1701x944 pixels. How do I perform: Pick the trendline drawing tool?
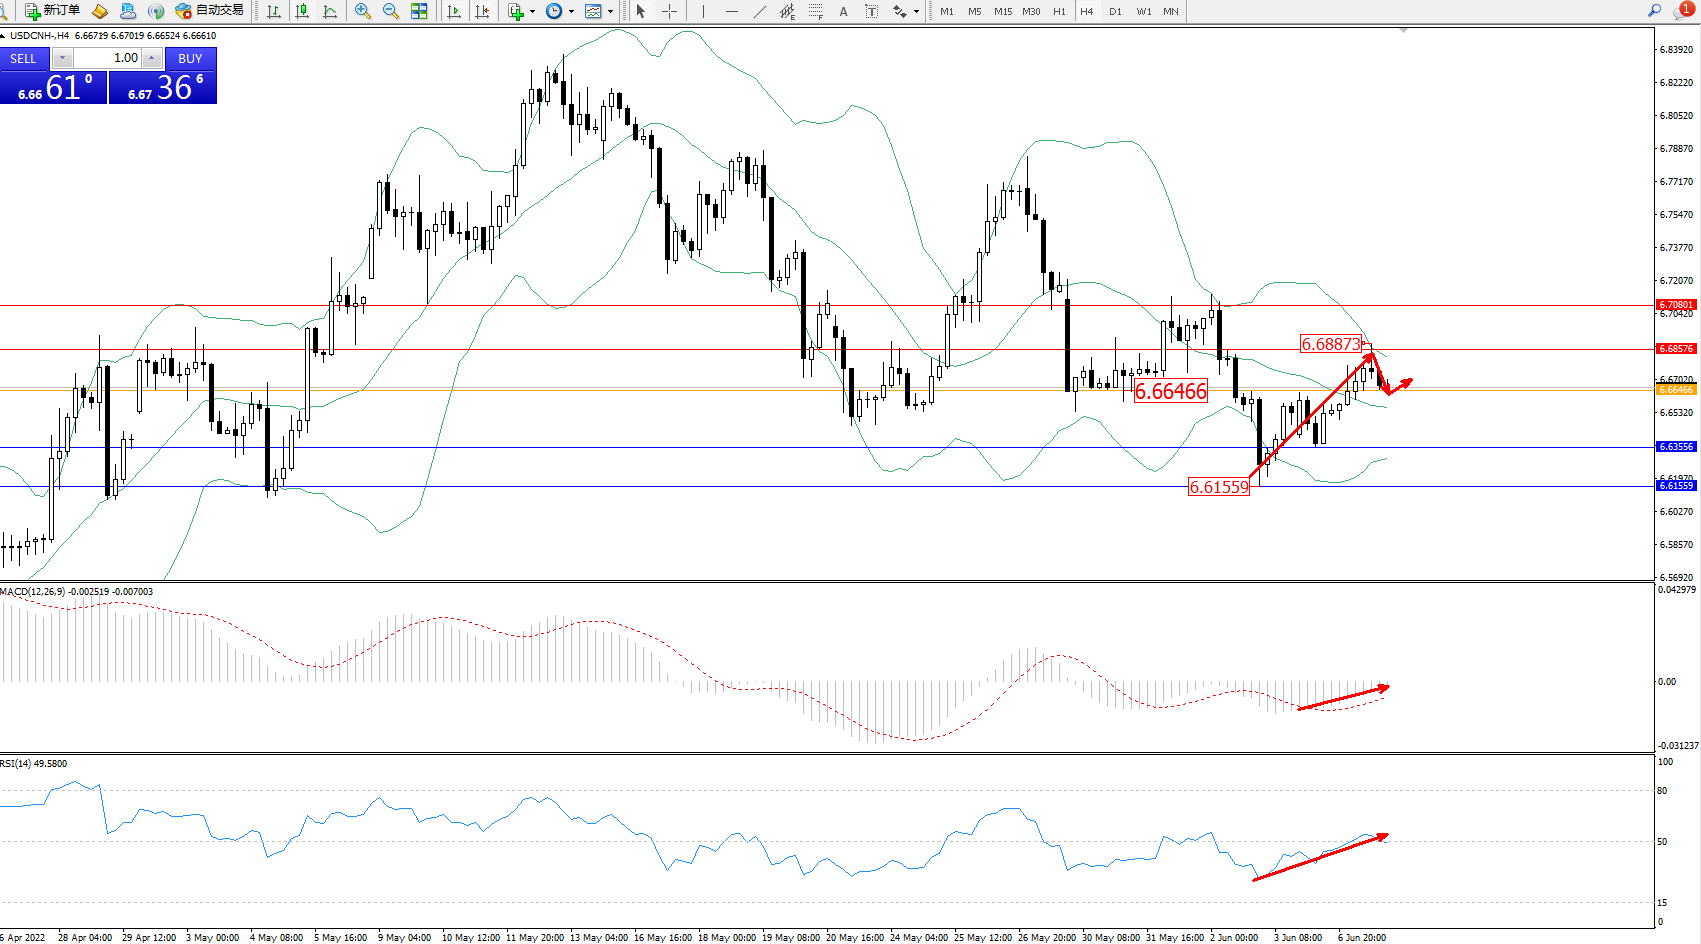pos(760,11)
